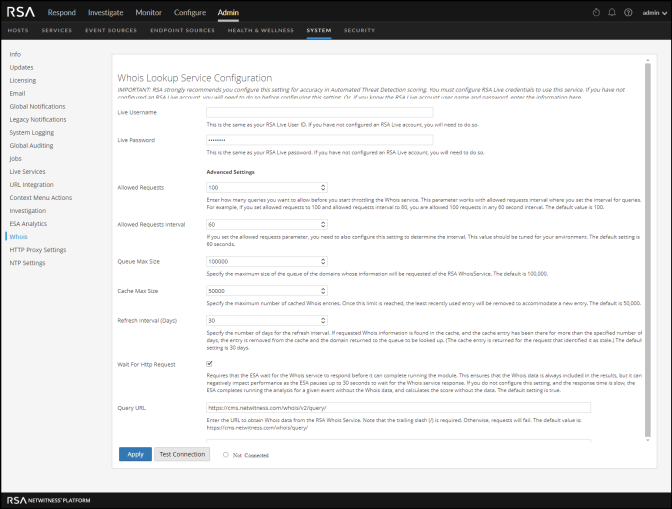Switch to the Health & Wellness tab
672x509 pixels.
[261, 30]
